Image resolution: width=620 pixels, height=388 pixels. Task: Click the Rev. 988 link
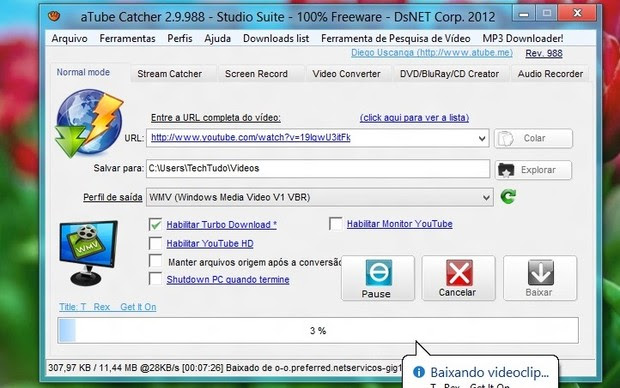(x=544, y=53)
